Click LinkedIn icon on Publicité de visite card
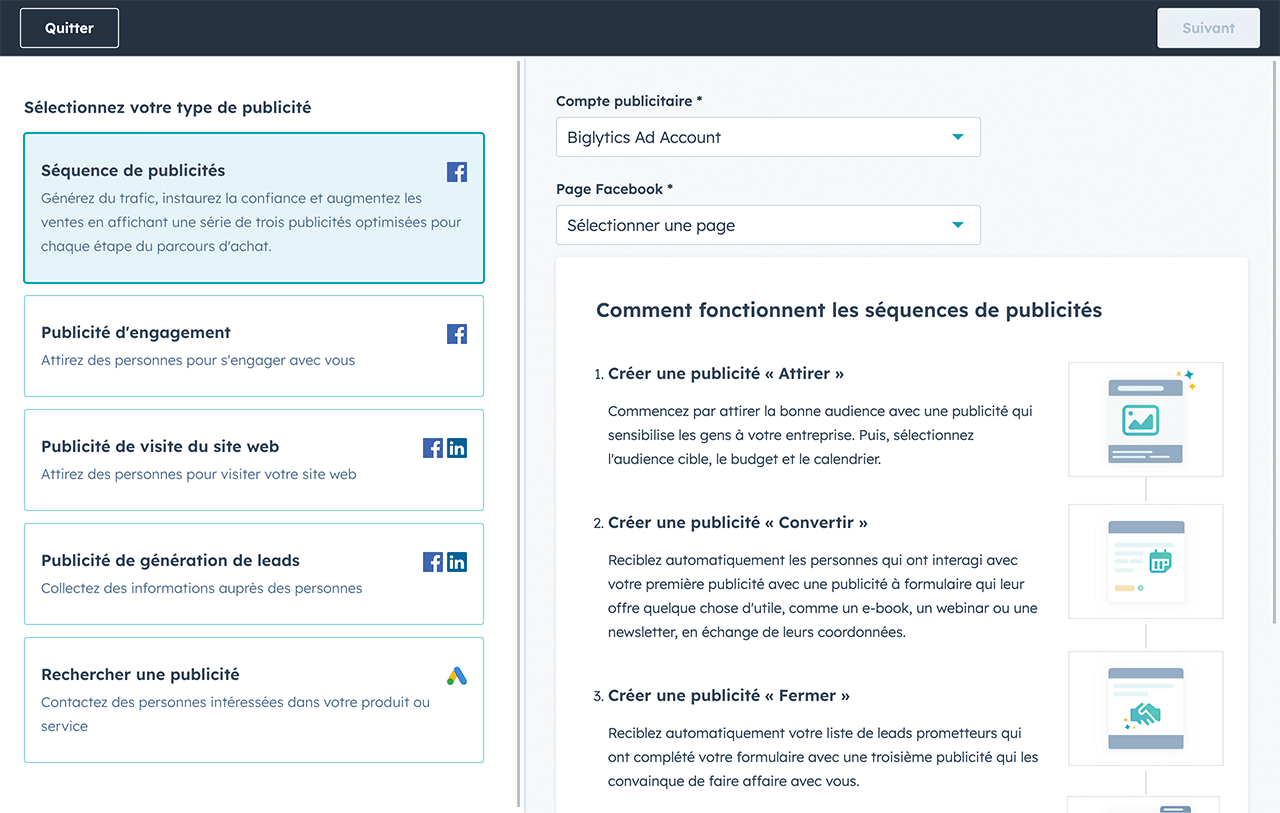Screen dimensions: 1280x813 pos(457,448)
